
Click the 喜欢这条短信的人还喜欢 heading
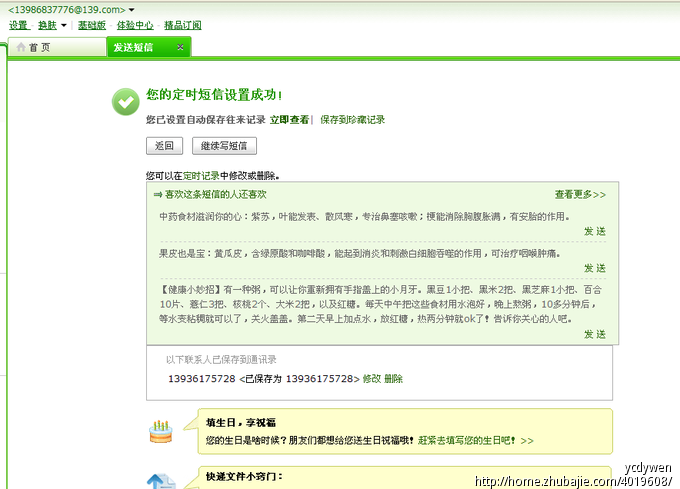pos(216,194)
